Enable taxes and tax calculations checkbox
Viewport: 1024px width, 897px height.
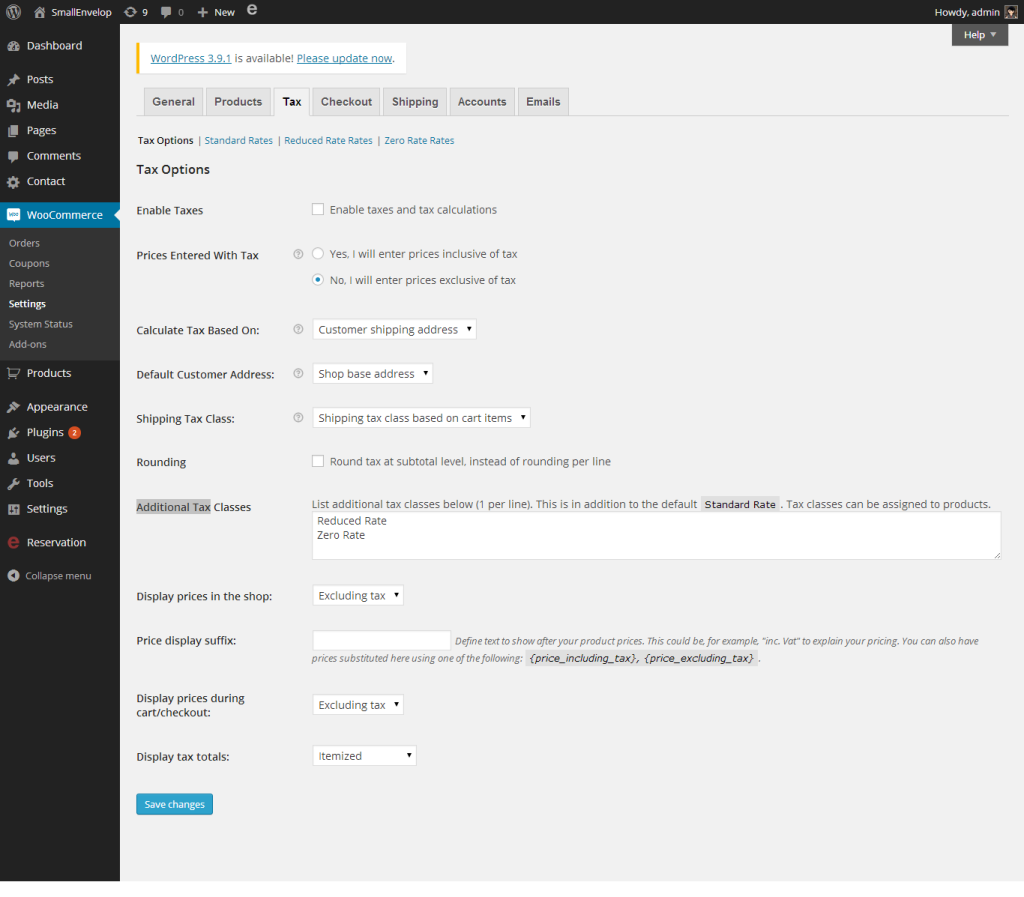coord(318,210)
